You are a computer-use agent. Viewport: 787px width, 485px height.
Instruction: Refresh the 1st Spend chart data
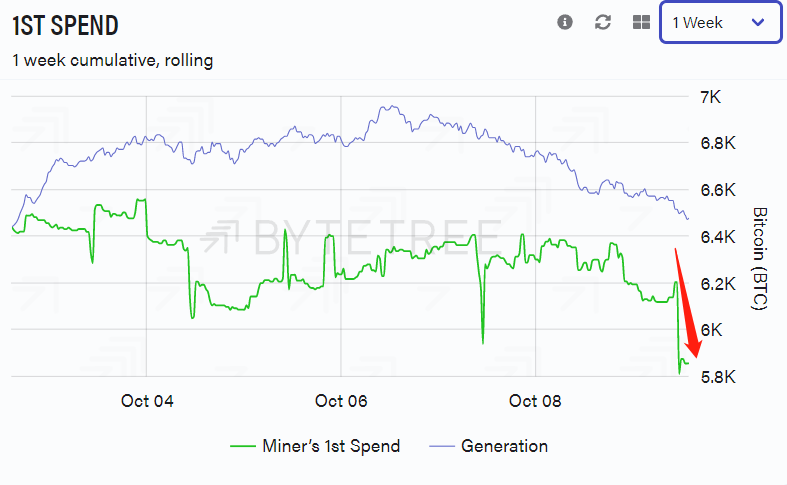602,22
